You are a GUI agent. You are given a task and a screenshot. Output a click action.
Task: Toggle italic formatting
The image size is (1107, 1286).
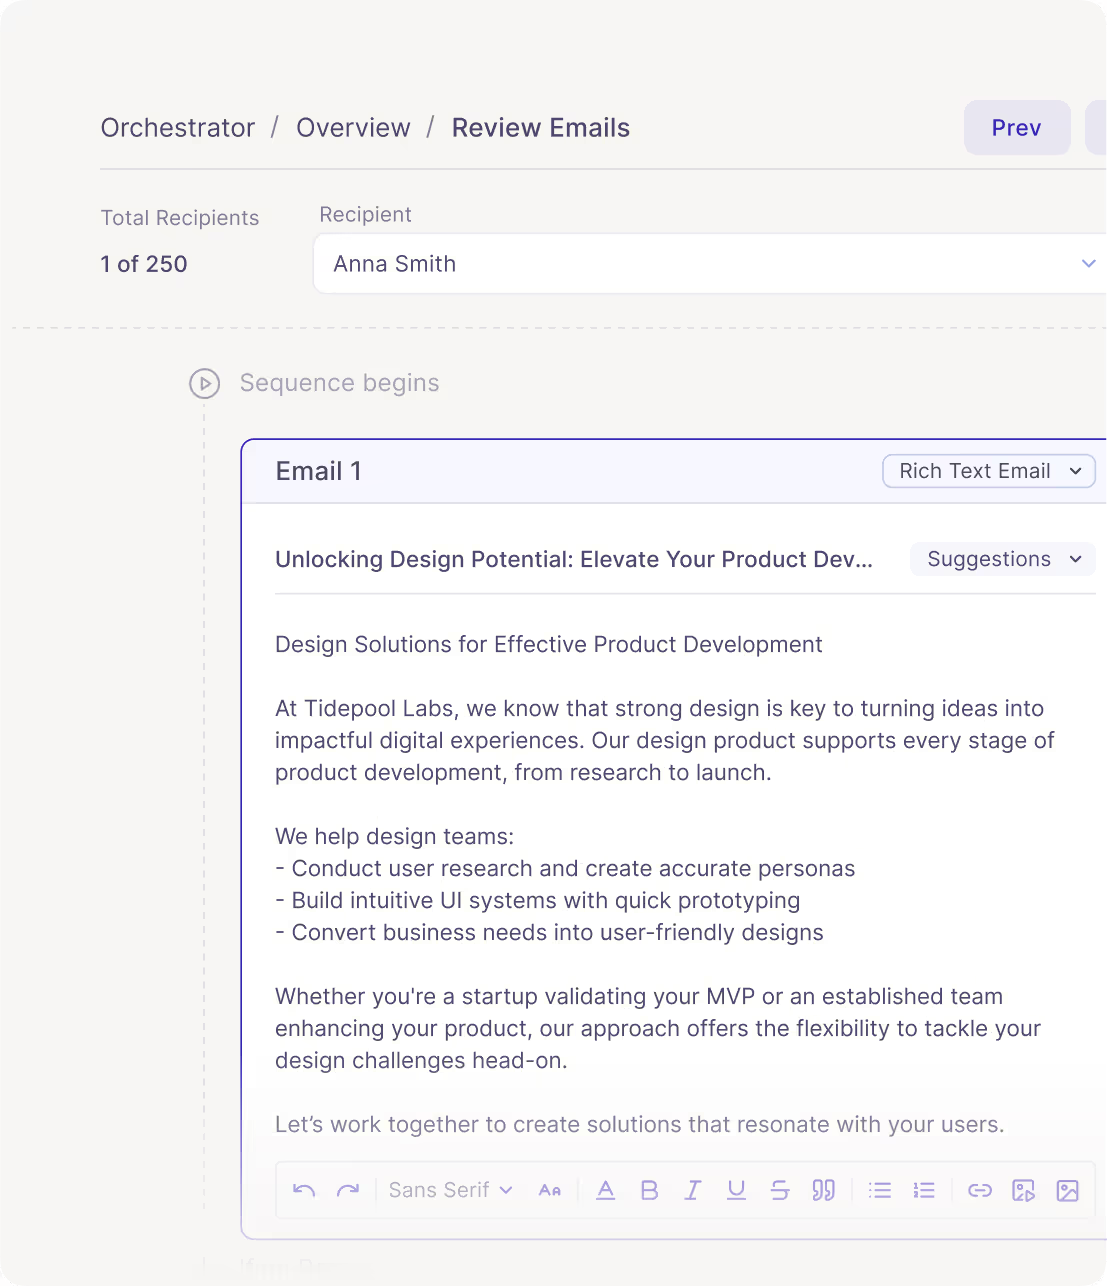[692, 1190]
